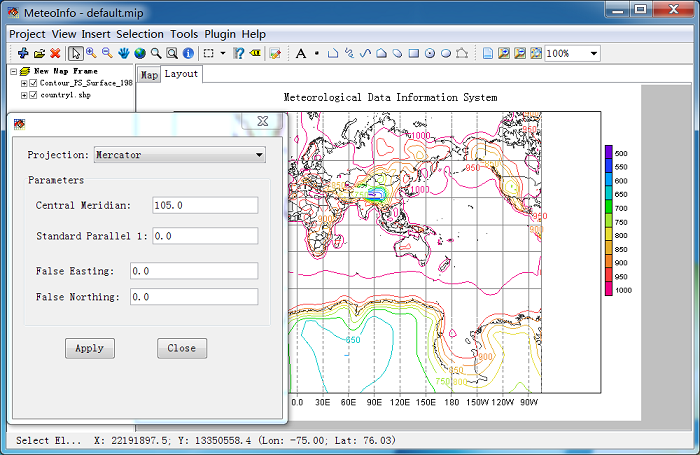
Task: Click the boxed magnifier Zoom to Extent icon
Action: (172, 53)
